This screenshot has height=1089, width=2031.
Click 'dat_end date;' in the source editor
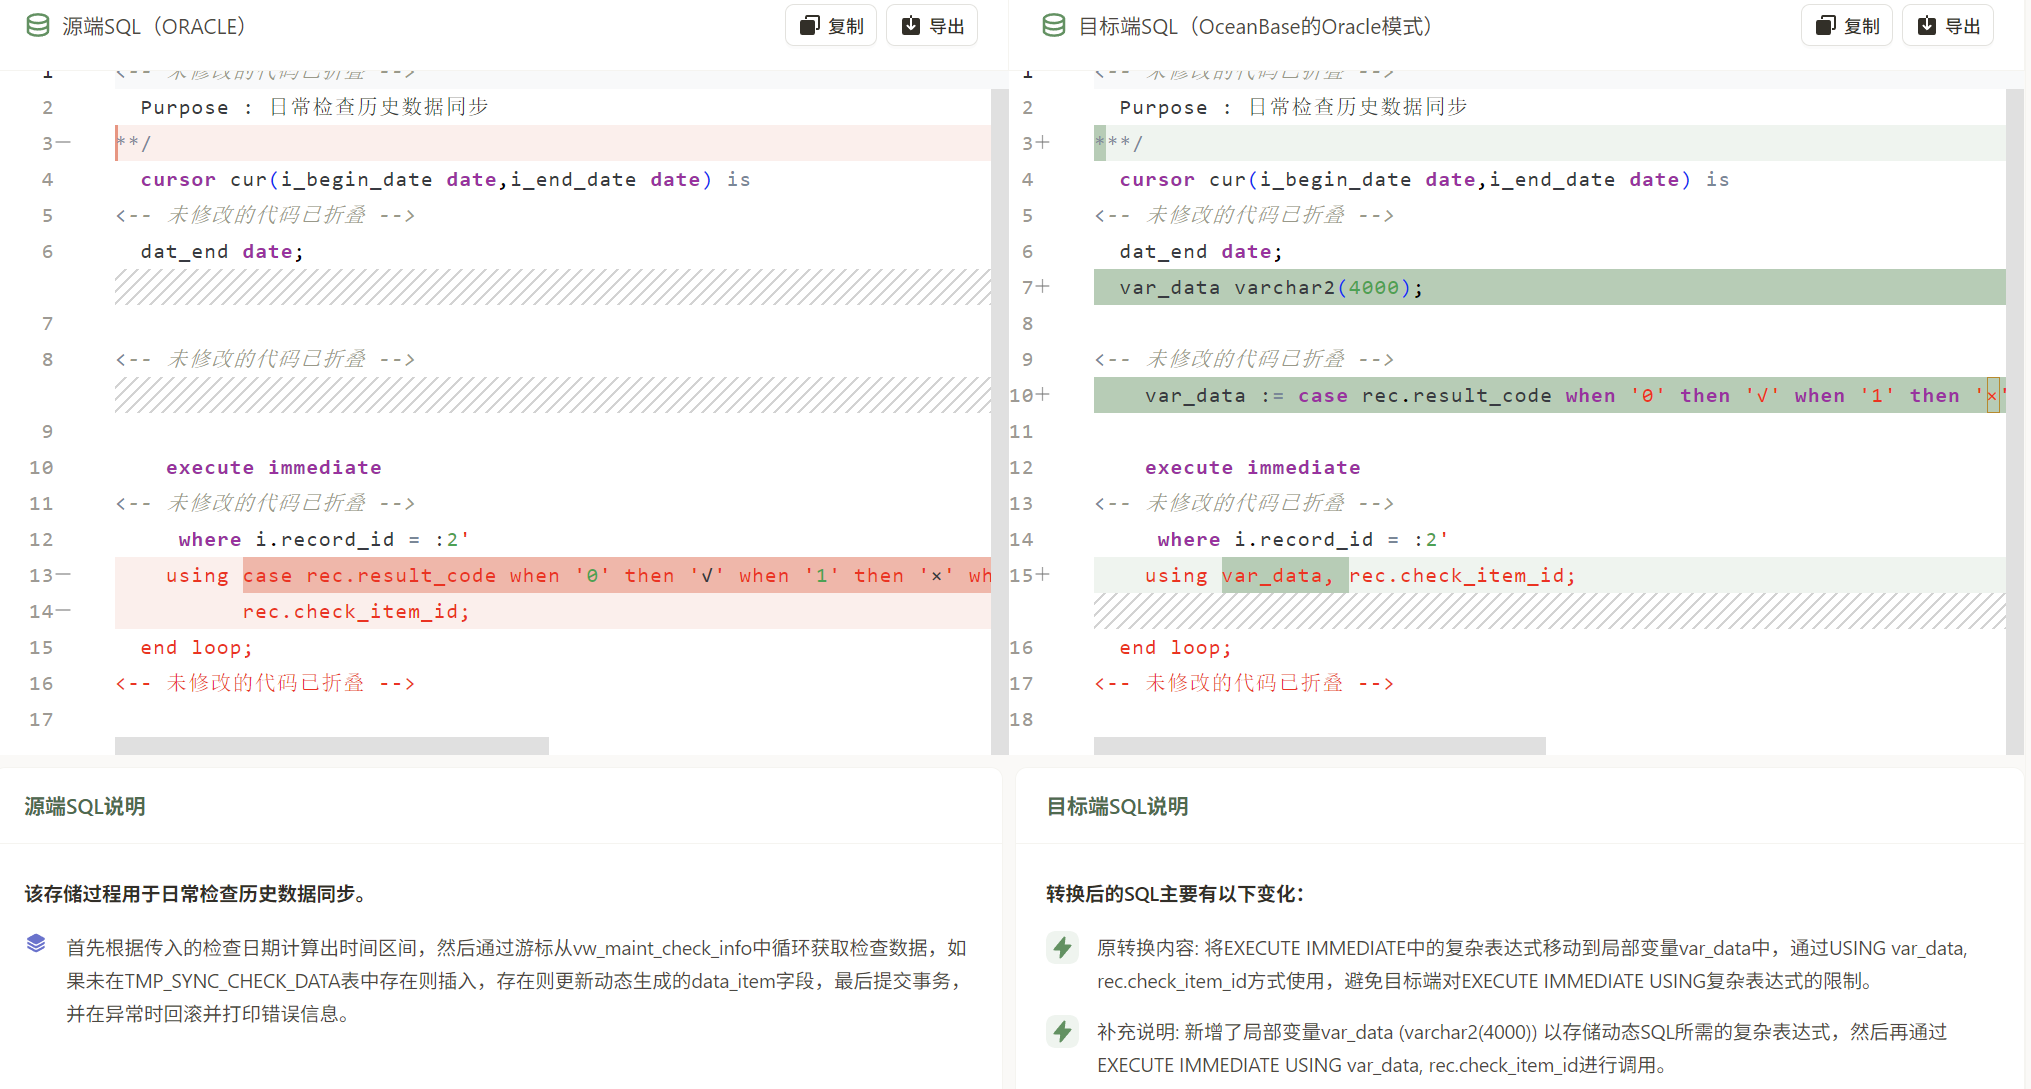pos(222,251)
